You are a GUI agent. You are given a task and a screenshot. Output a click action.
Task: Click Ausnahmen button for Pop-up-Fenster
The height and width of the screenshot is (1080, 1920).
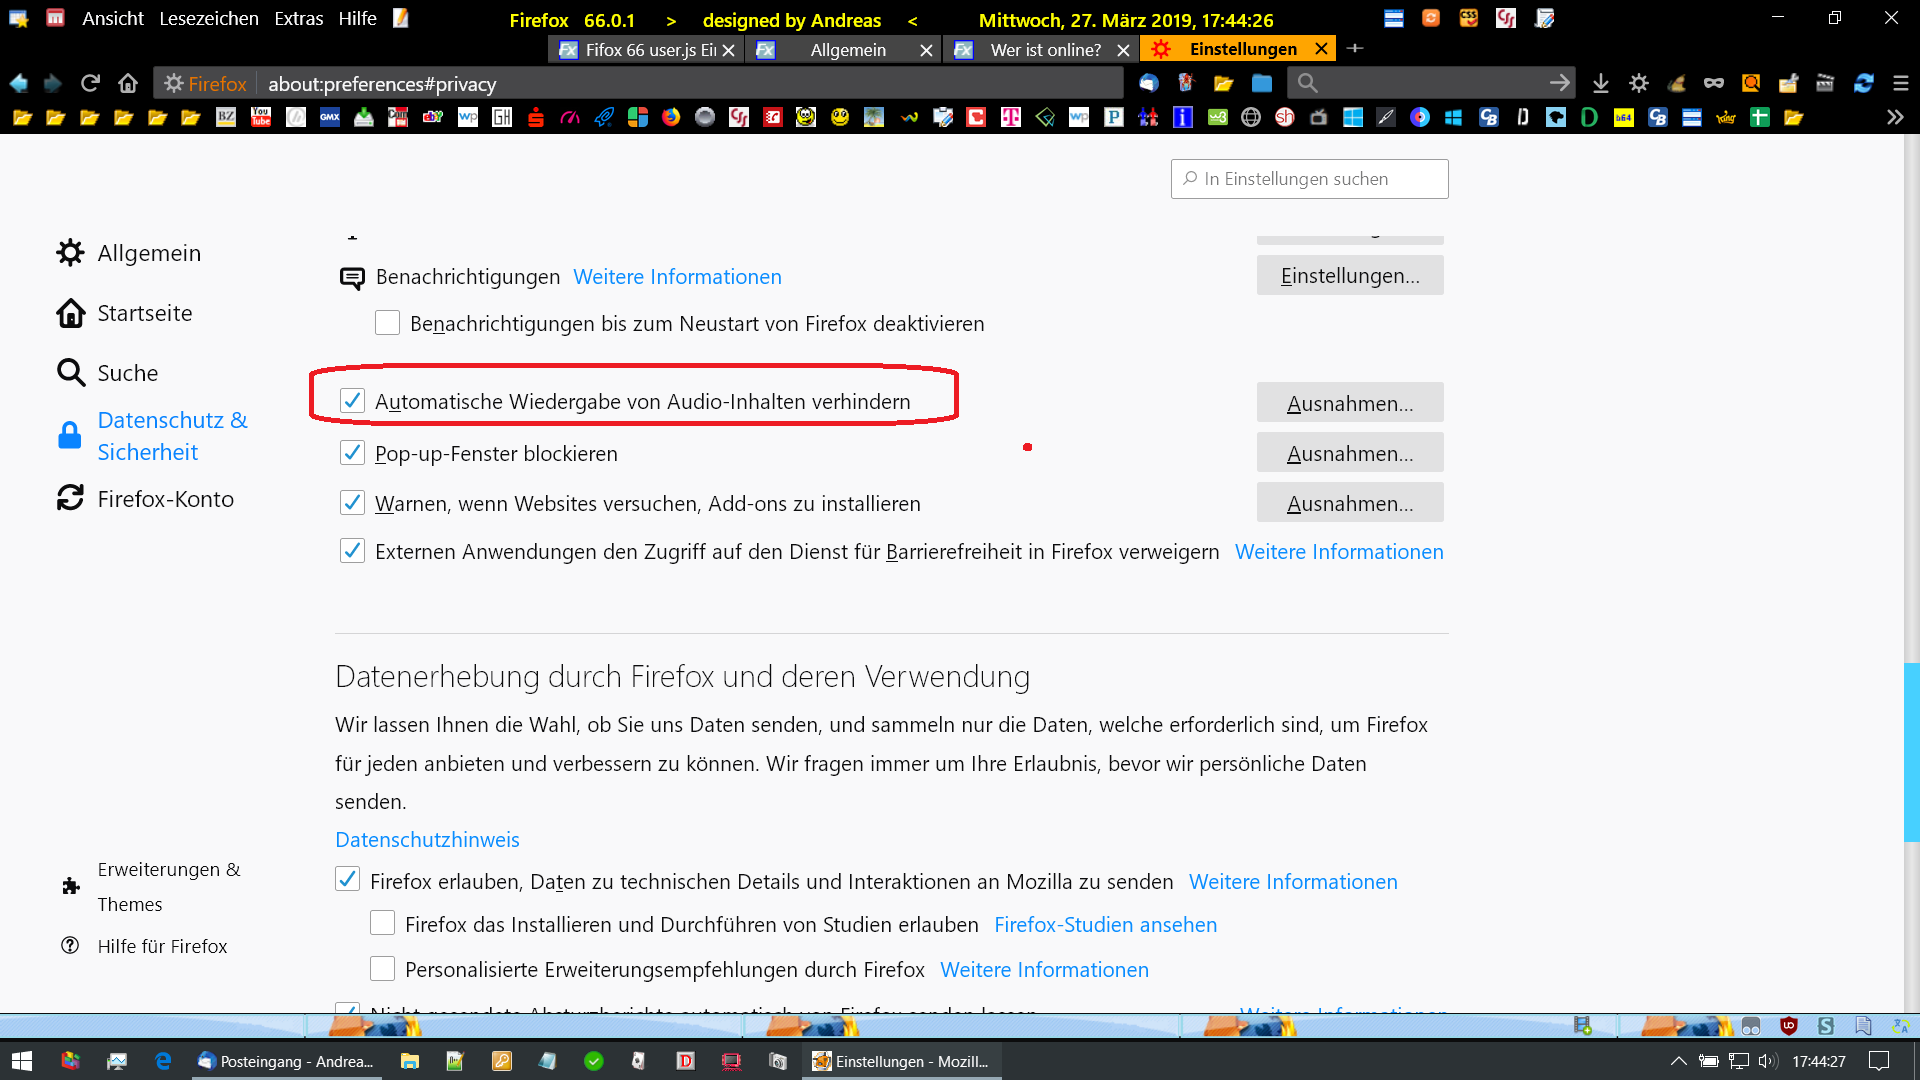(1349, 453)
